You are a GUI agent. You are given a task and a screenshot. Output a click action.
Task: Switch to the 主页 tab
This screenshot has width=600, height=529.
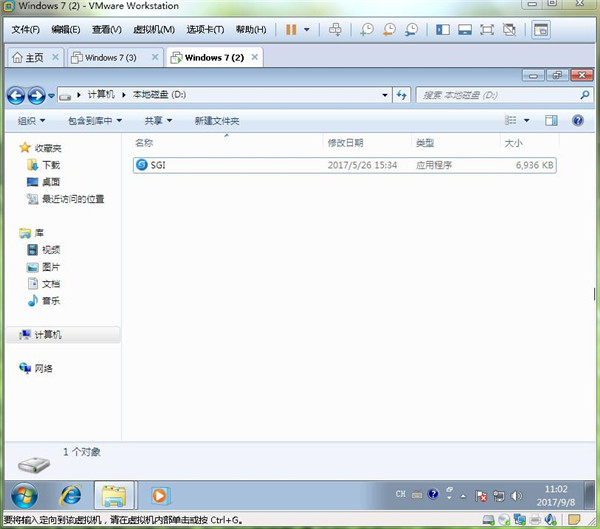pos(28,57)
